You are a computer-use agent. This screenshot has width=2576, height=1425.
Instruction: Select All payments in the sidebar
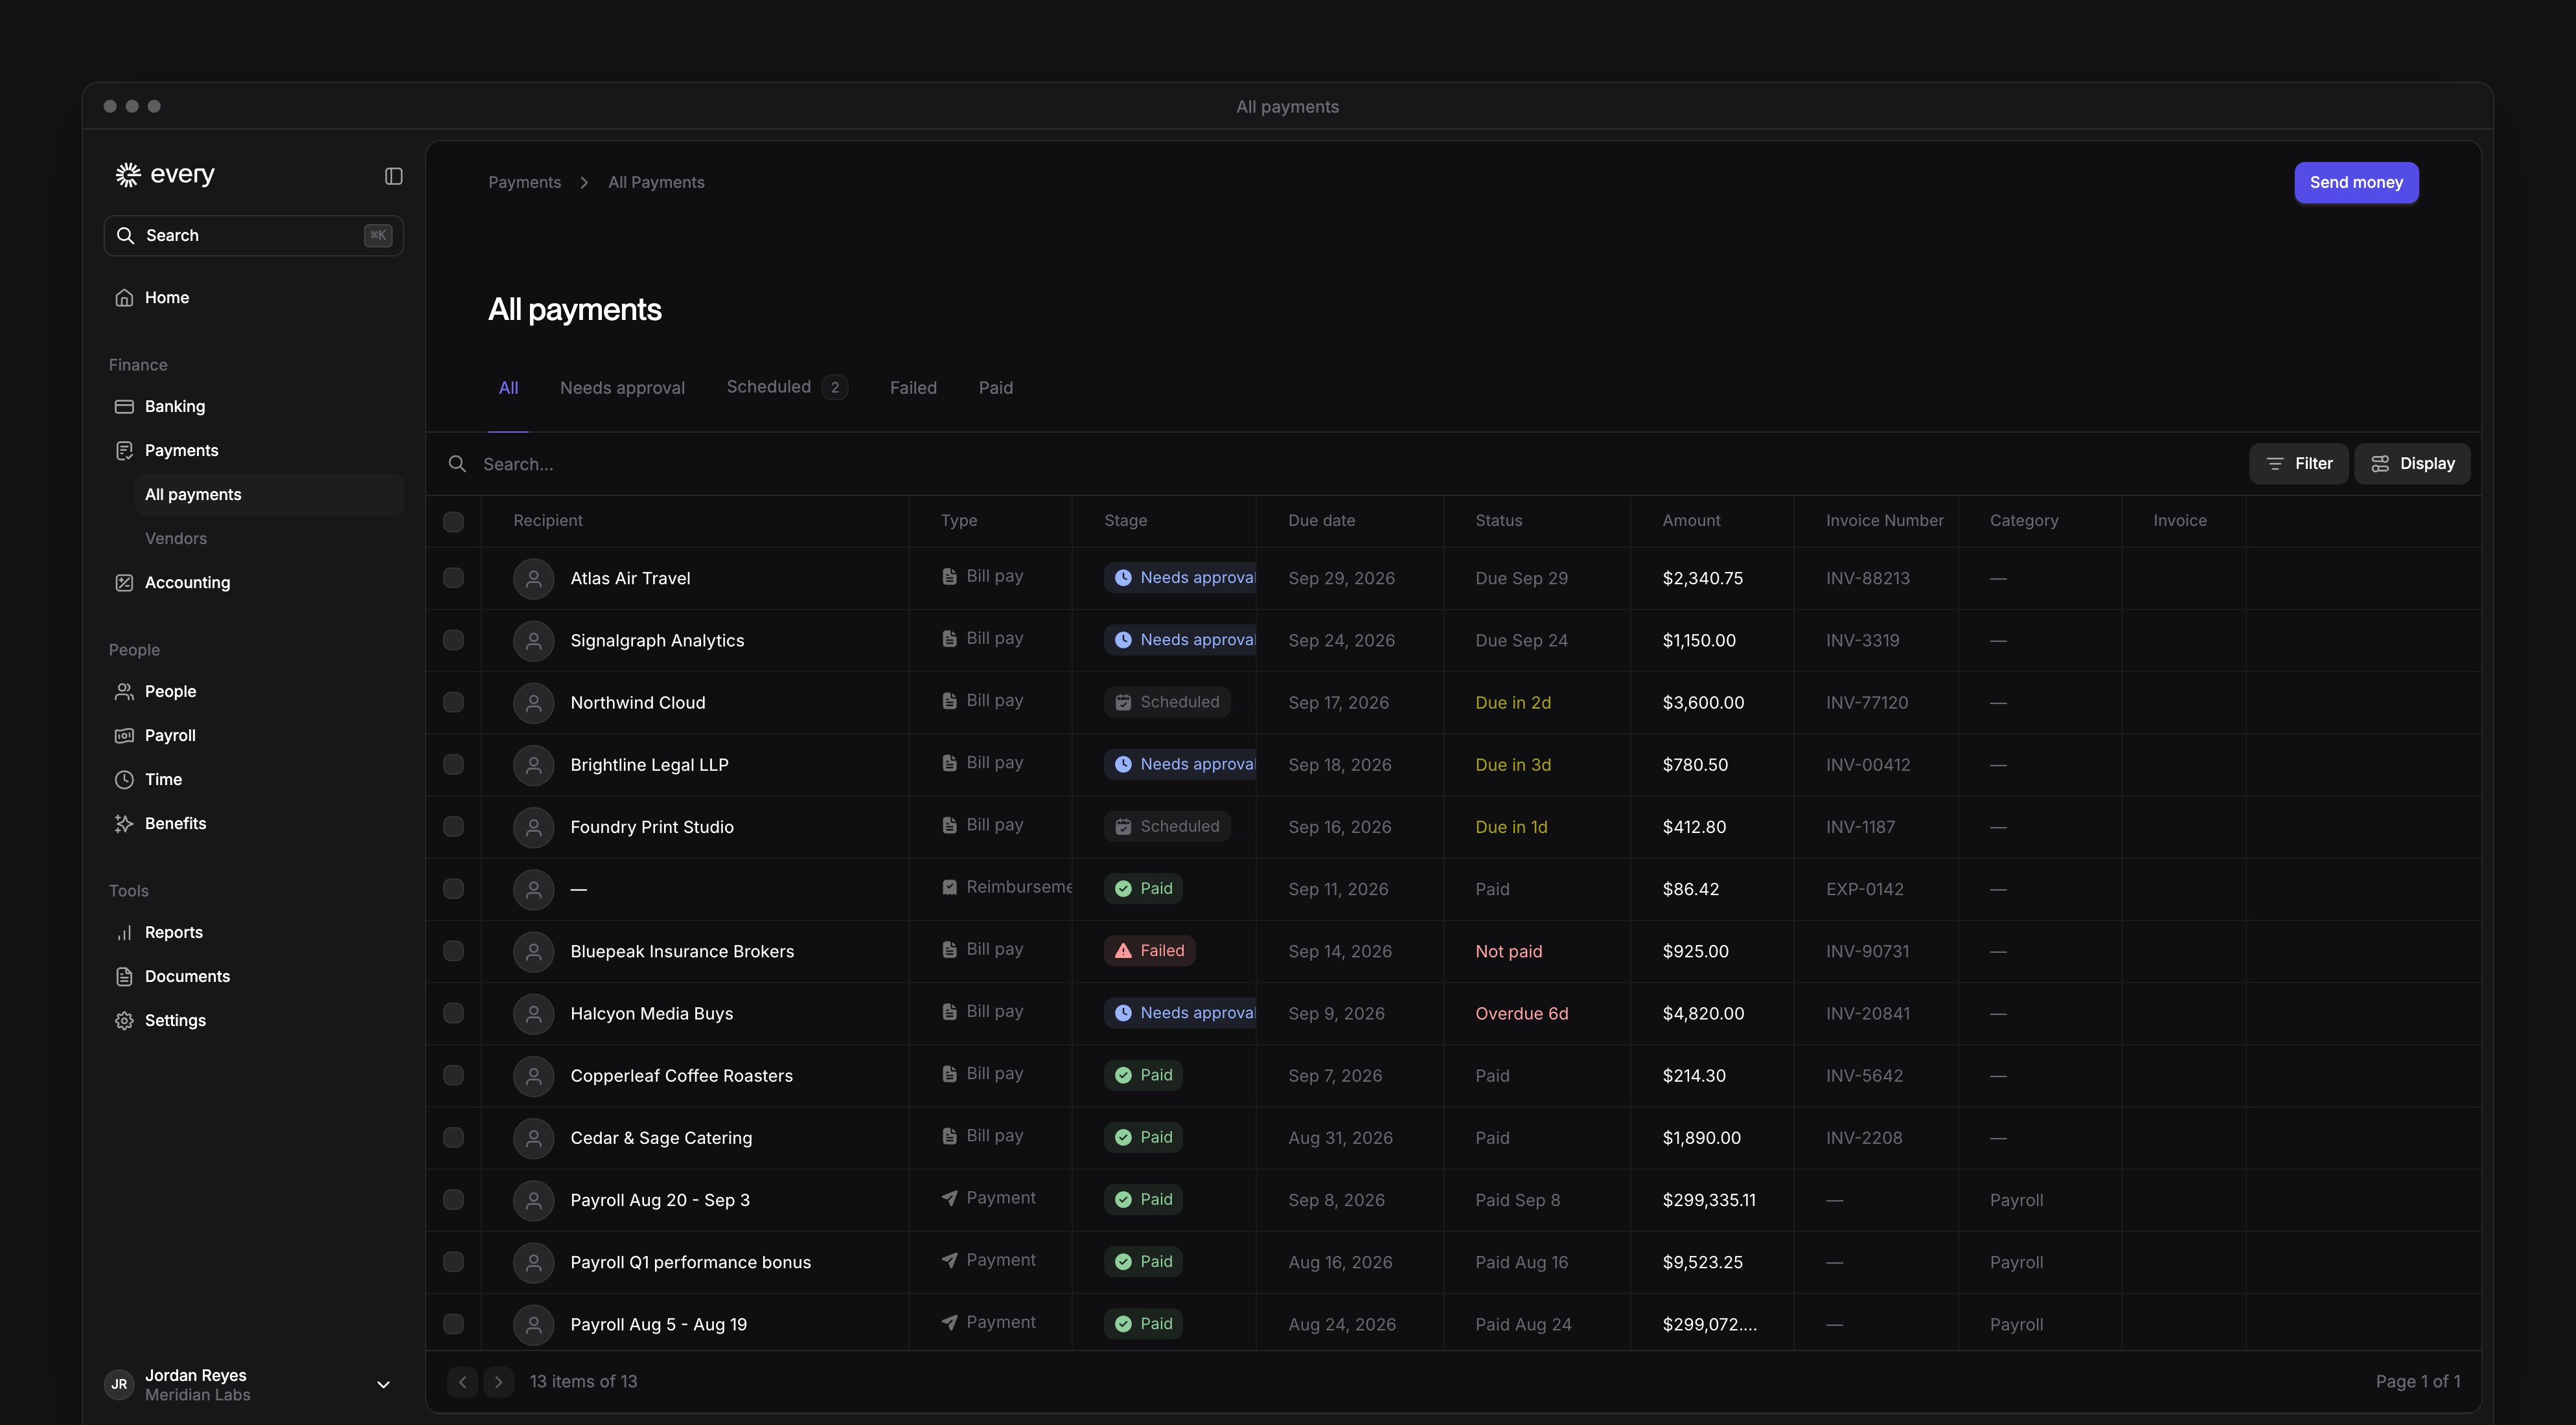point(269,494)
